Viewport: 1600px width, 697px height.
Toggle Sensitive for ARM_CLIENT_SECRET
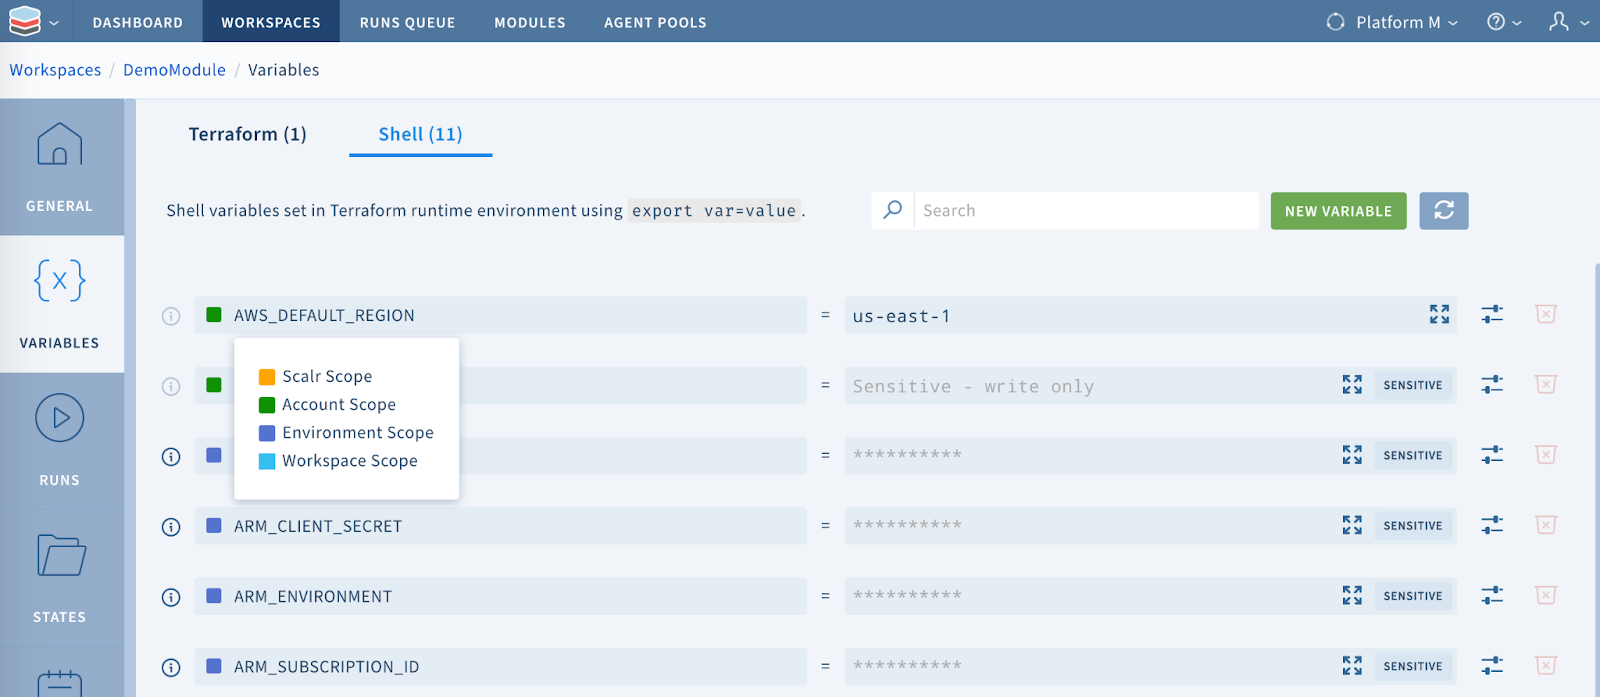[1413, 525]
